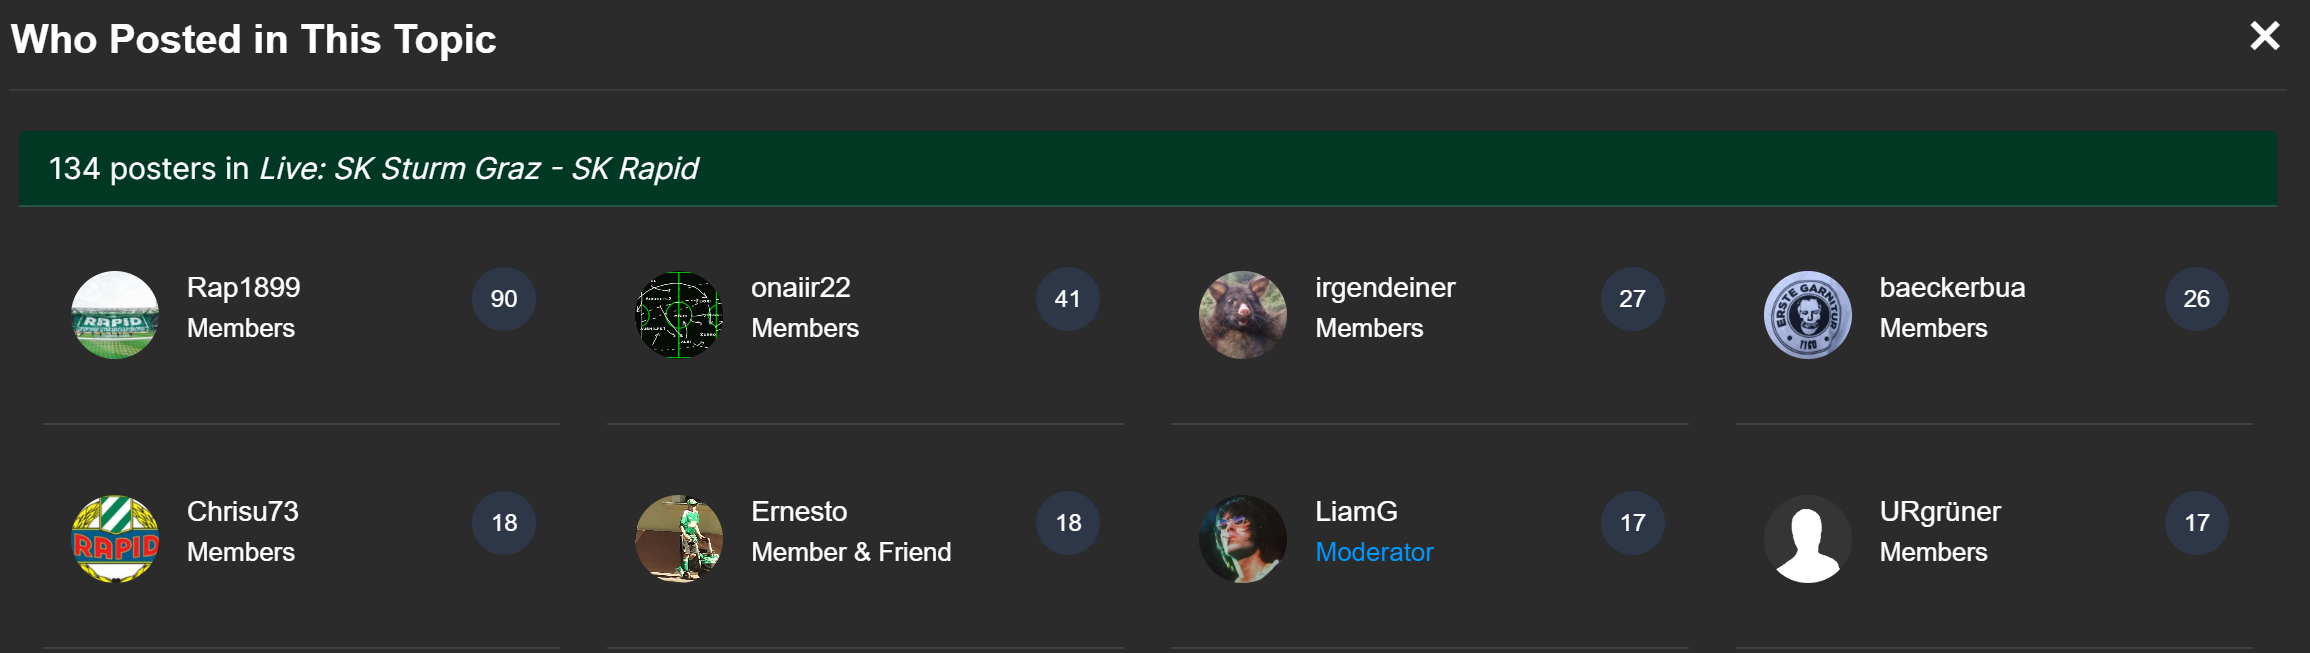Select the Chrisu73 username
Screen dimensions: 2310x653
click(243, 512)
